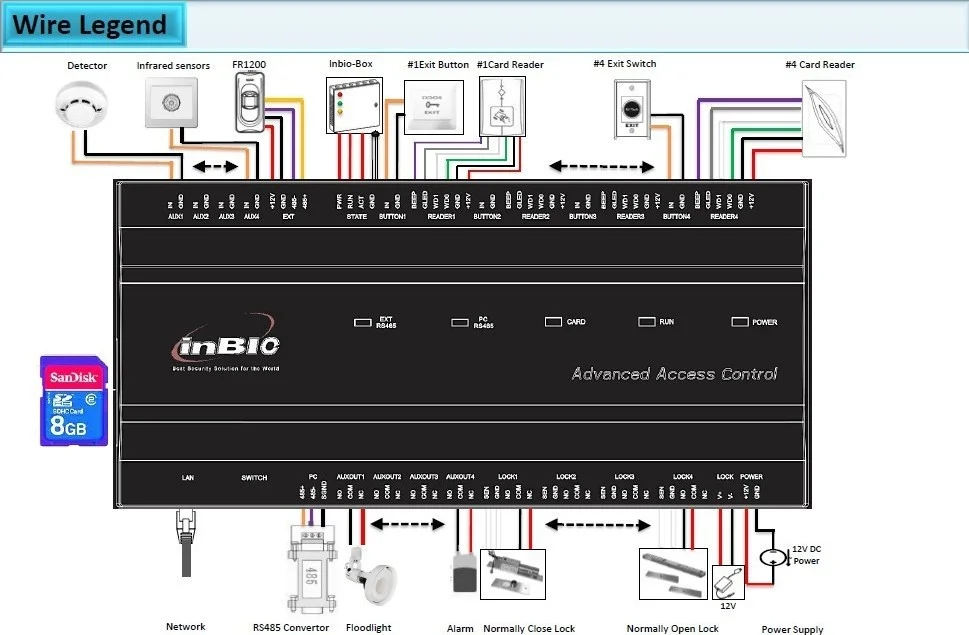
Task: Select the SanDisk 8GB SD card thumbnail
Action: point(73,394)
